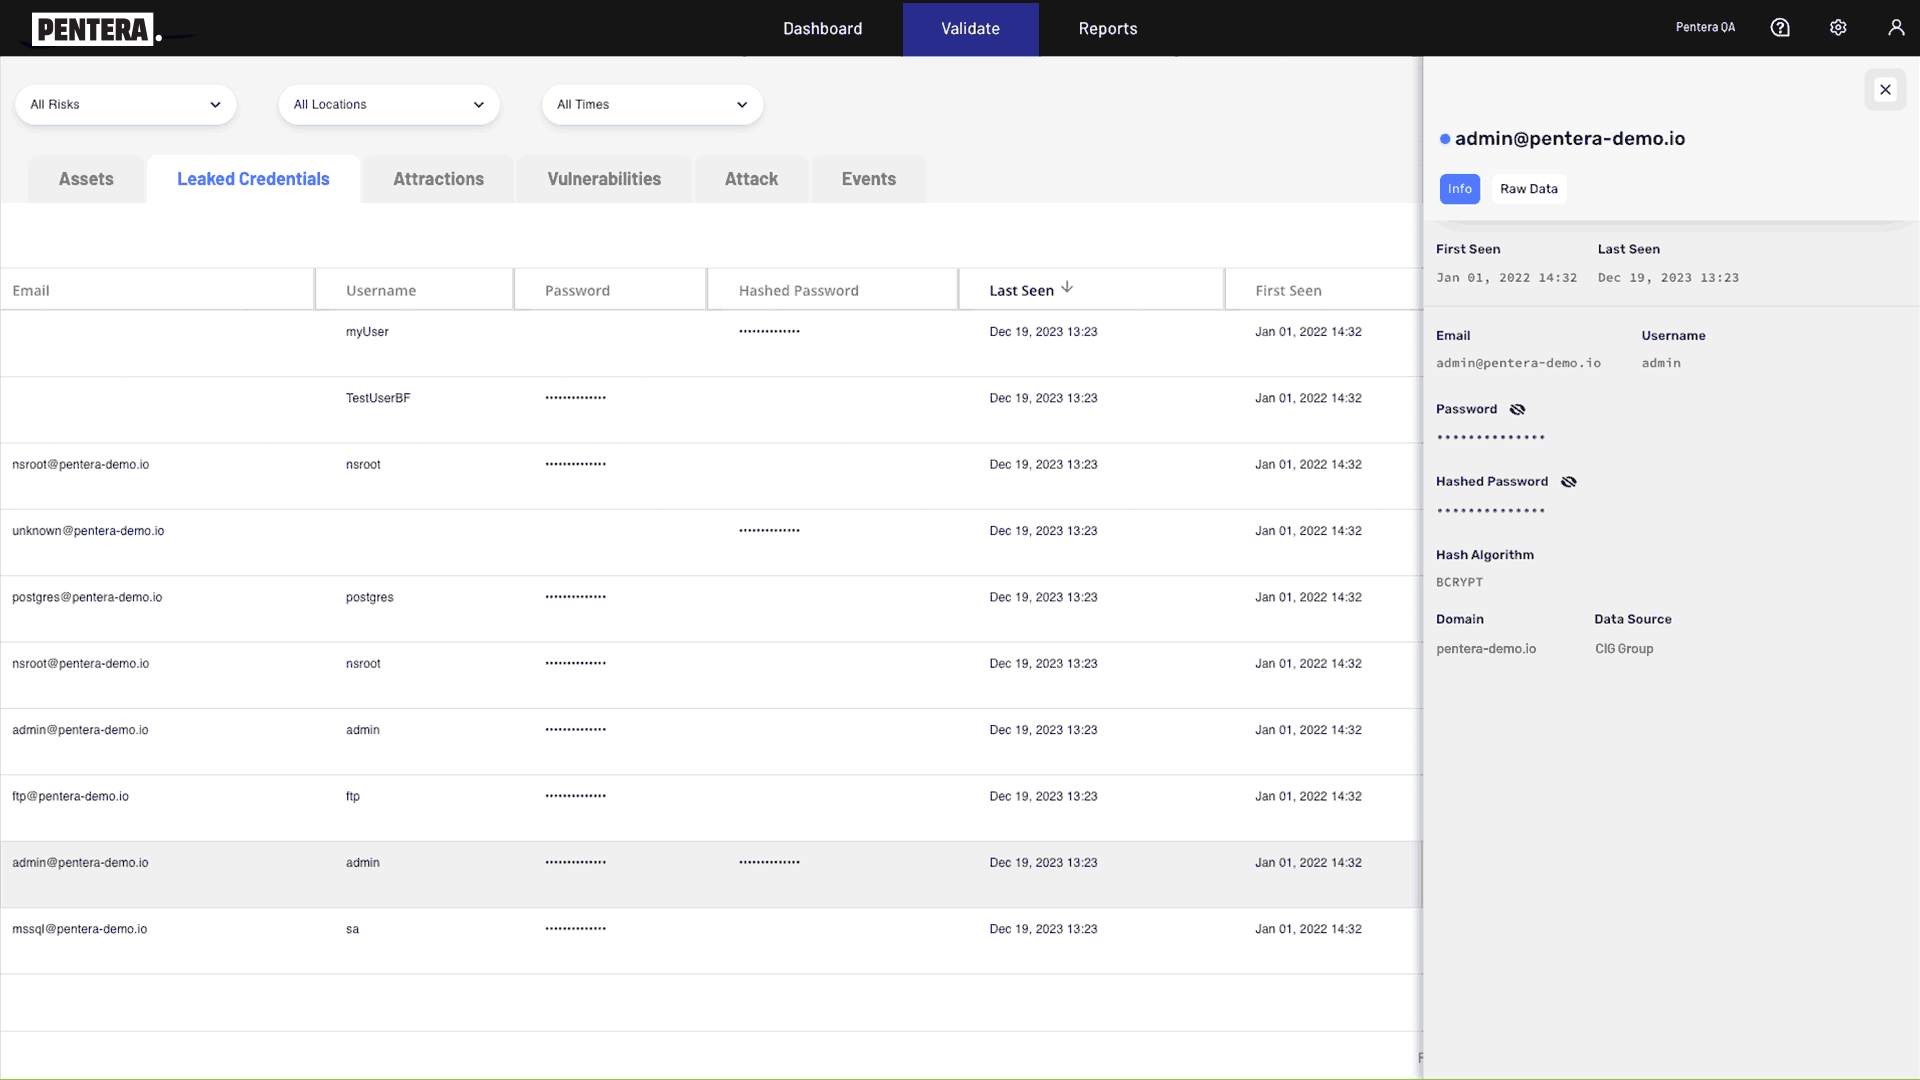
Task: Open the help question mark icon
Action: (x=1780, y=28)
